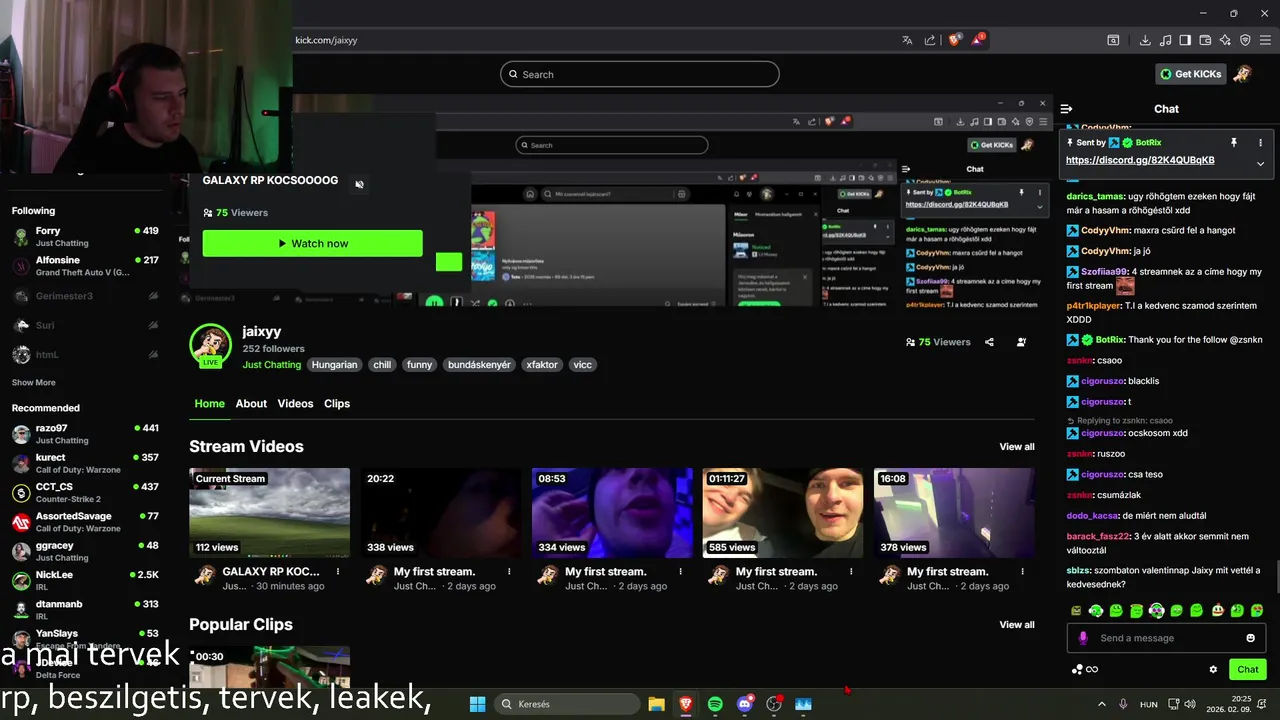Image resolution: width=1280 pixels, height=720 pixels.
Task: Unpin the BotRix pinned message
Action: pos(1234,143)
